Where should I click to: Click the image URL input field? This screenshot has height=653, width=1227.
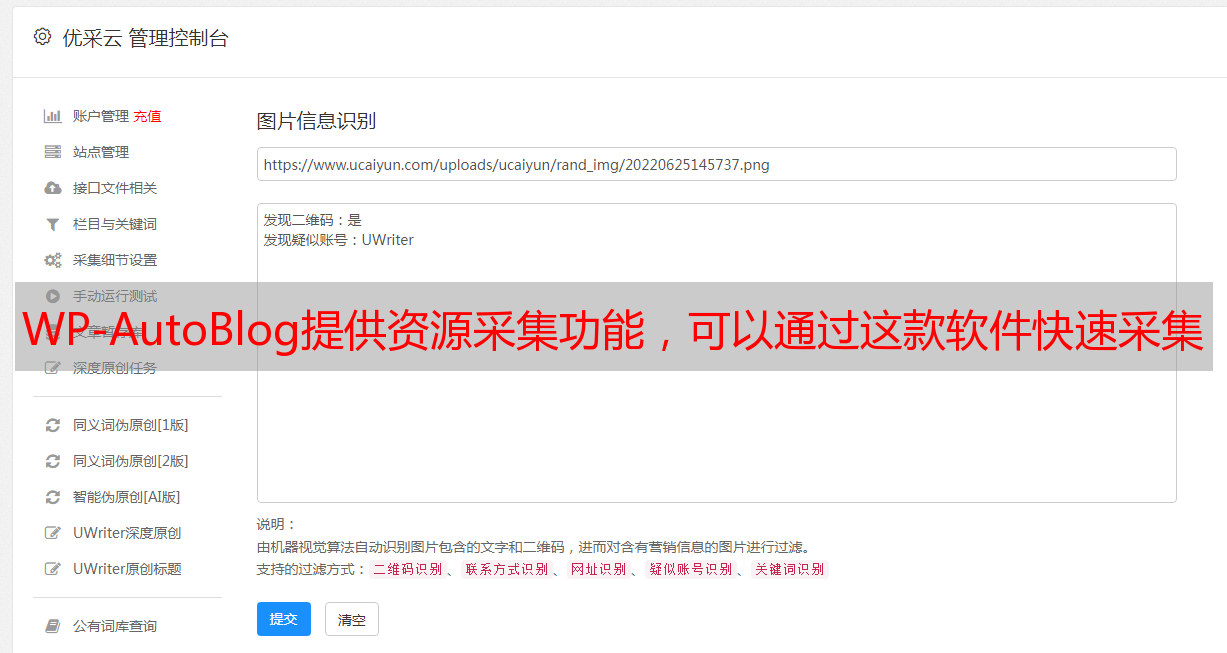click(x=716, y=164)
